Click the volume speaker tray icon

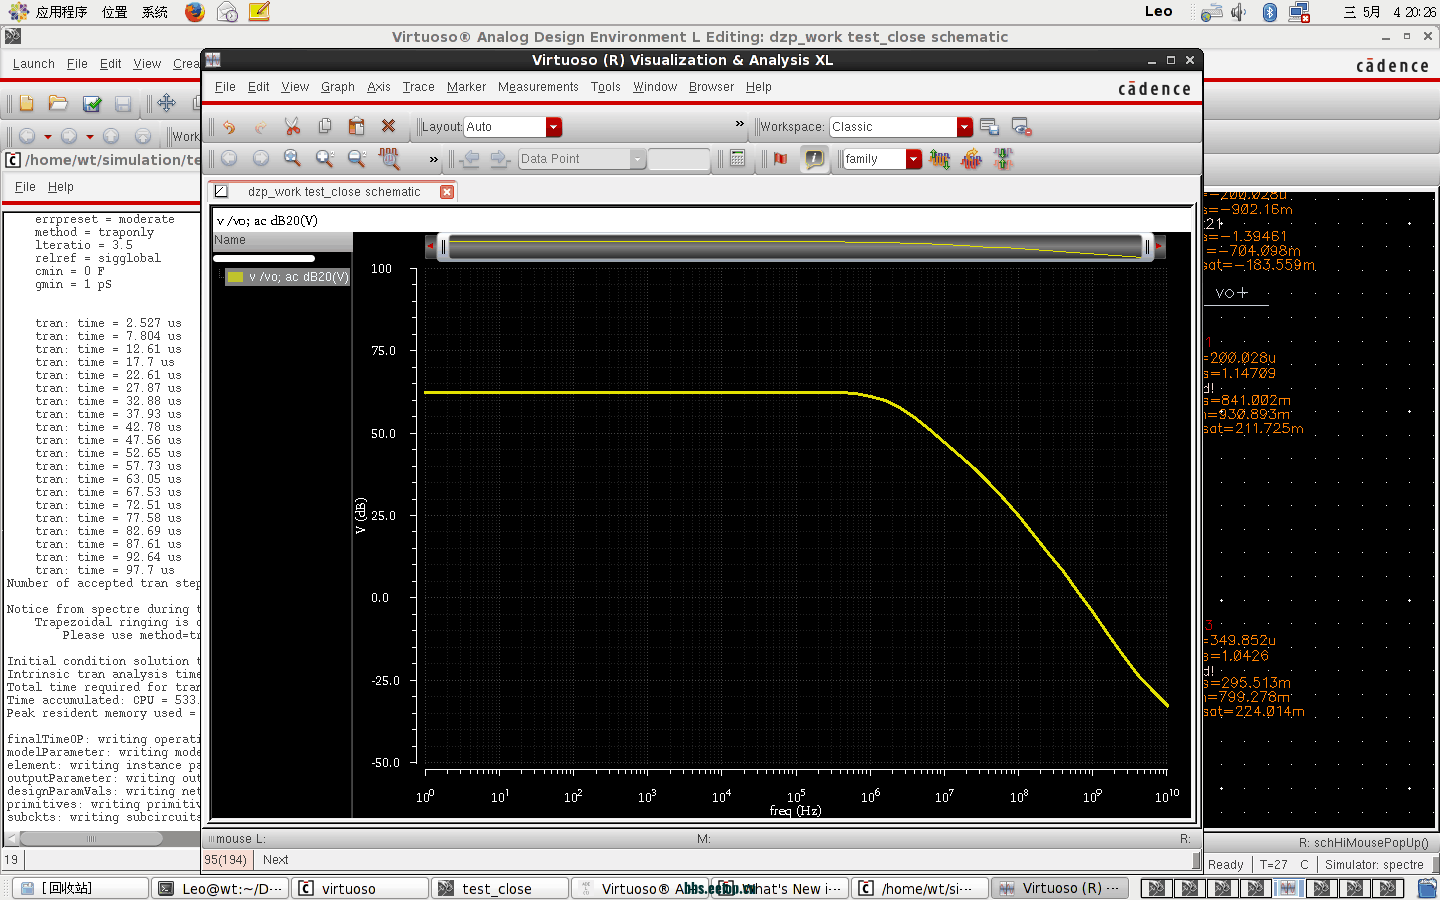(x=1239, y=12)
